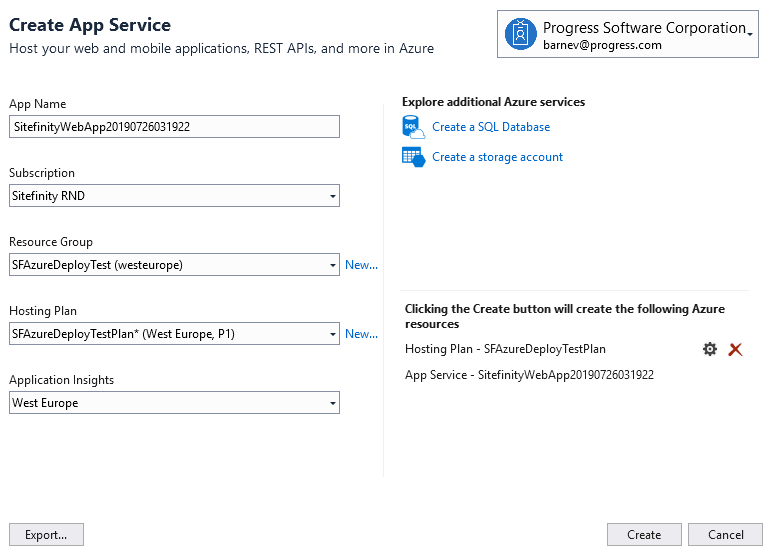Open the Create a SQL Database link

(x=491, y=127)
